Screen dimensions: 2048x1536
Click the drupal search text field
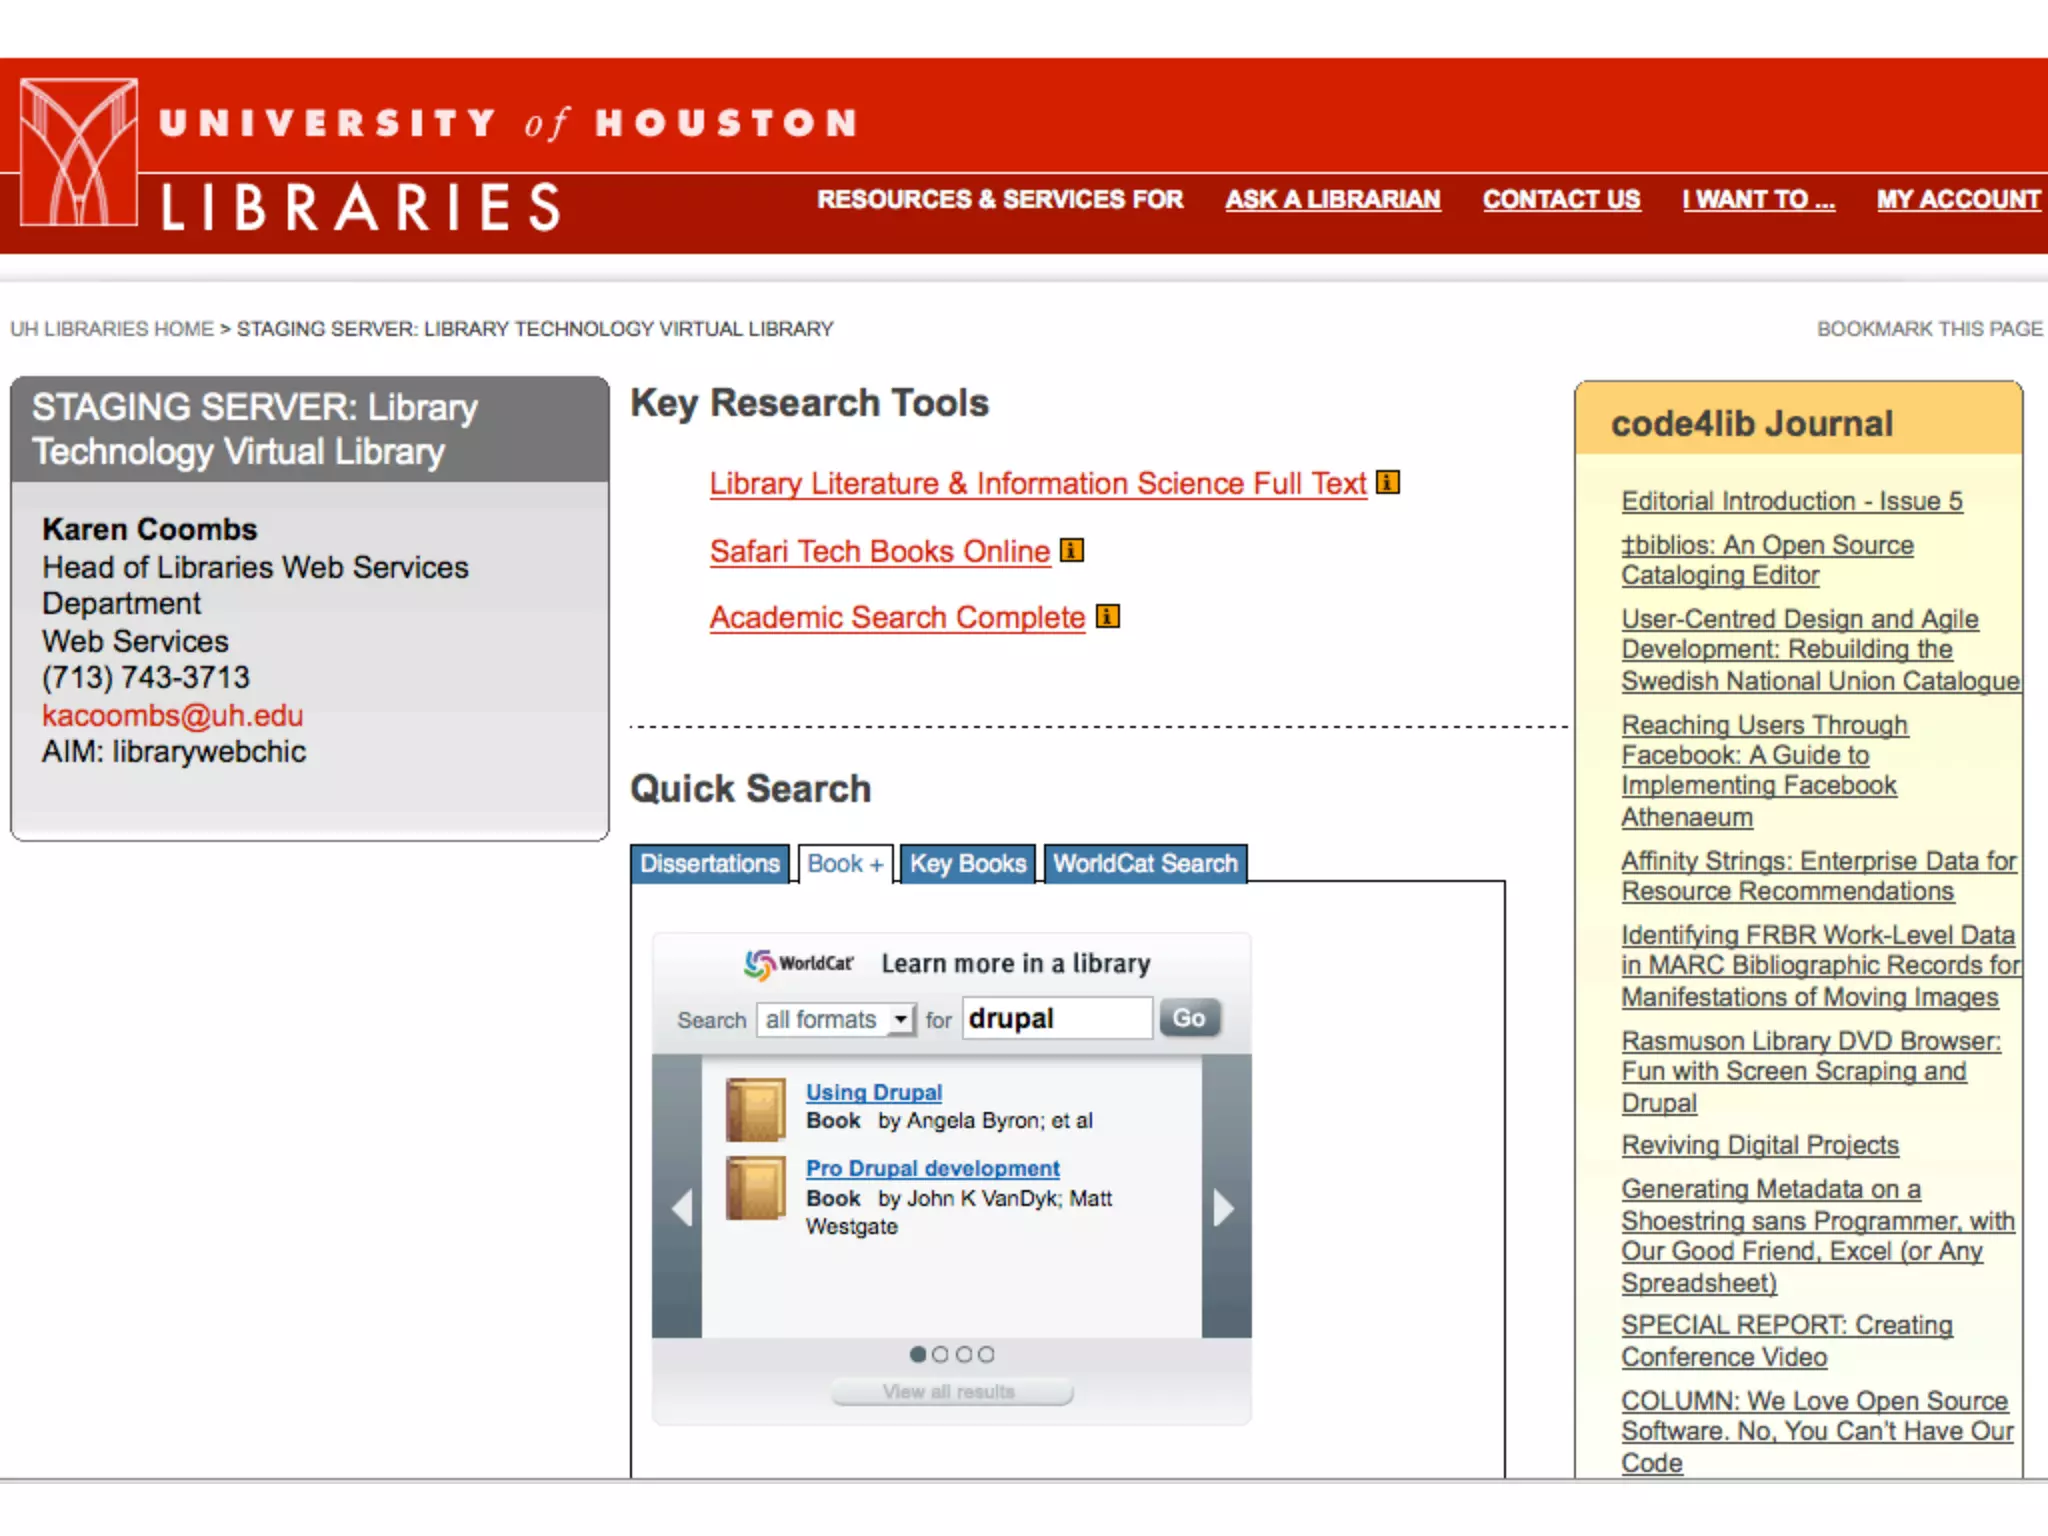1056,1018
